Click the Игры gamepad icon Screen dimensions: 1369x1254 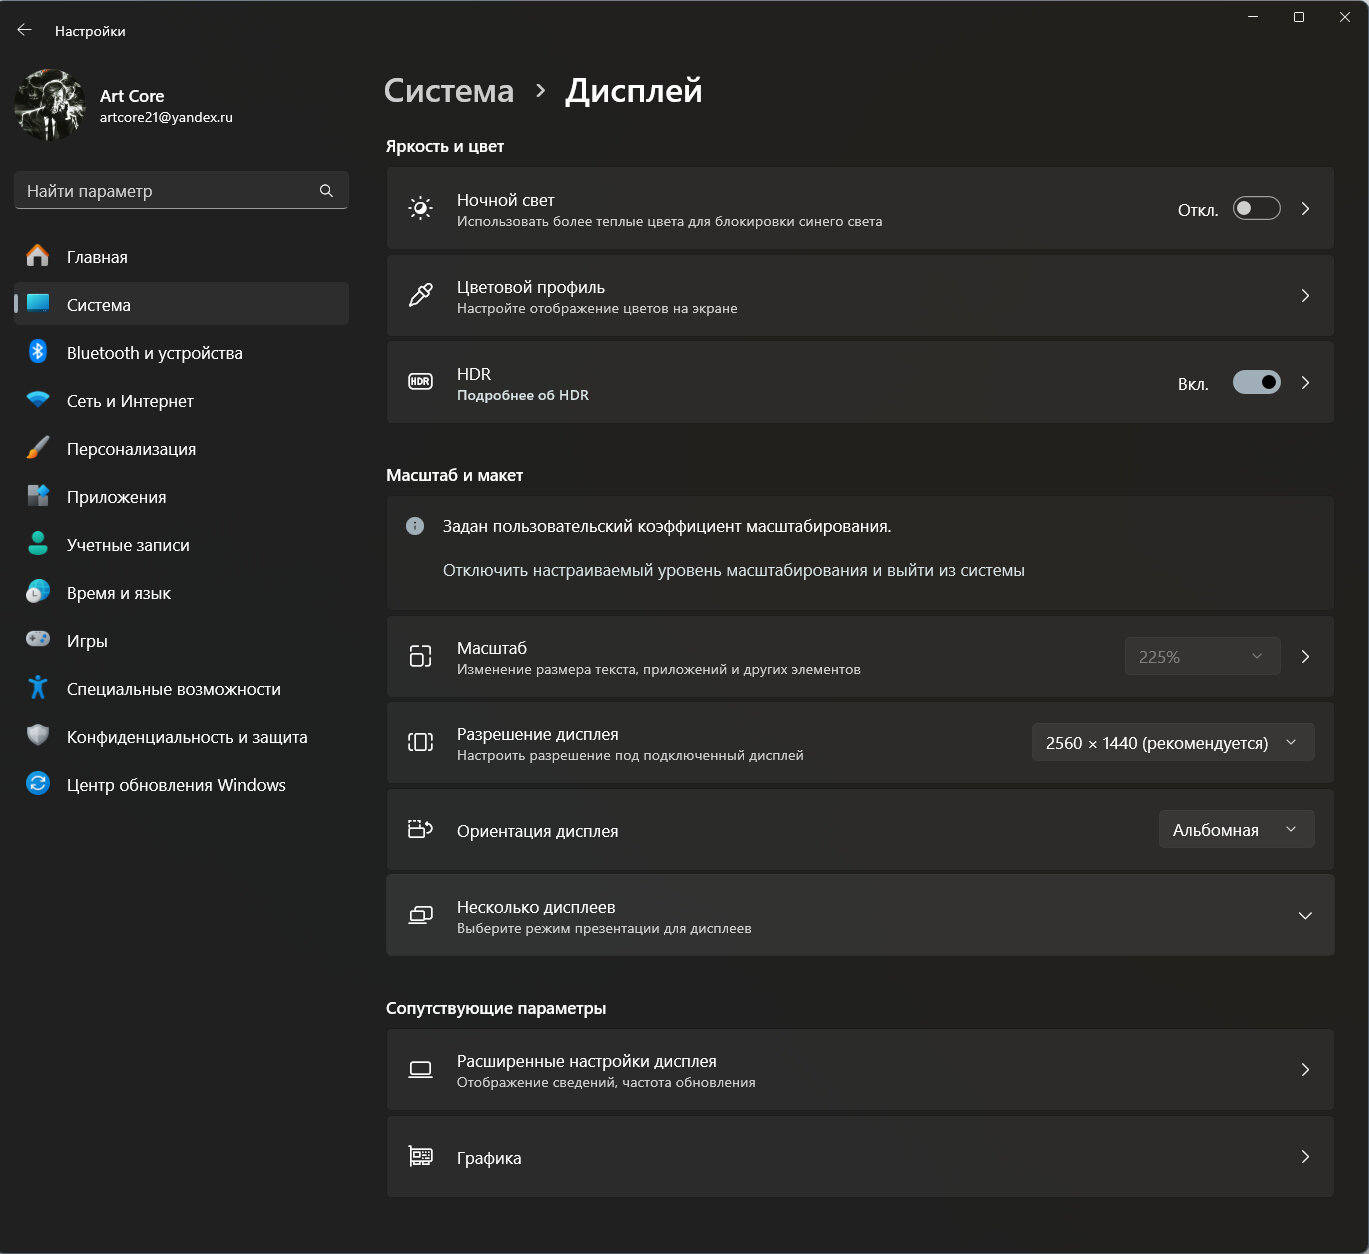pyautogui.click(x=38, y=639)
